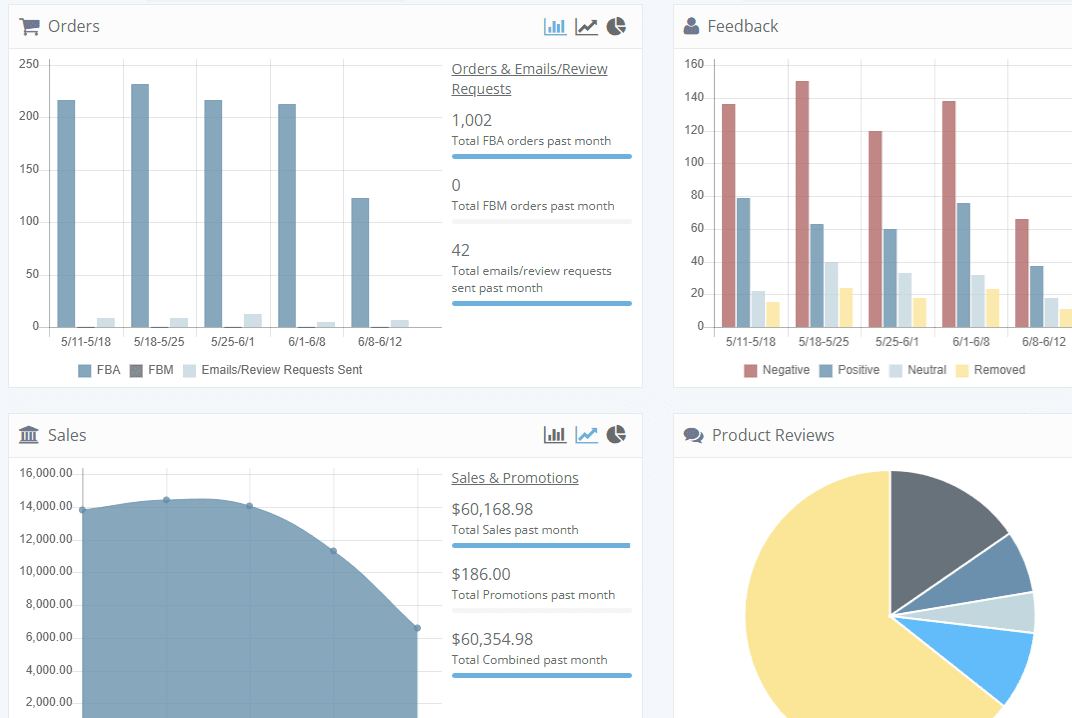
Task: Open the Sales & Promotions link
Action: (515, 478)
